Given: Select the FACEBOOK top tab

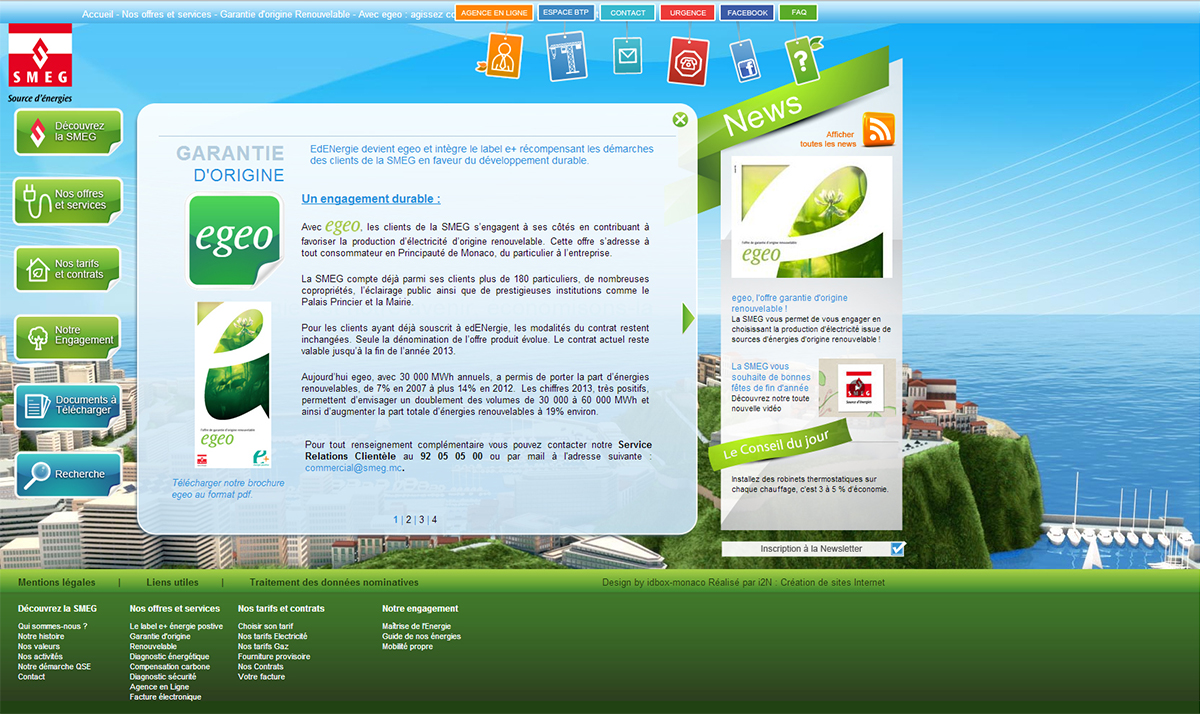Looking at the screenshot, I should click(x=747, y=13).
